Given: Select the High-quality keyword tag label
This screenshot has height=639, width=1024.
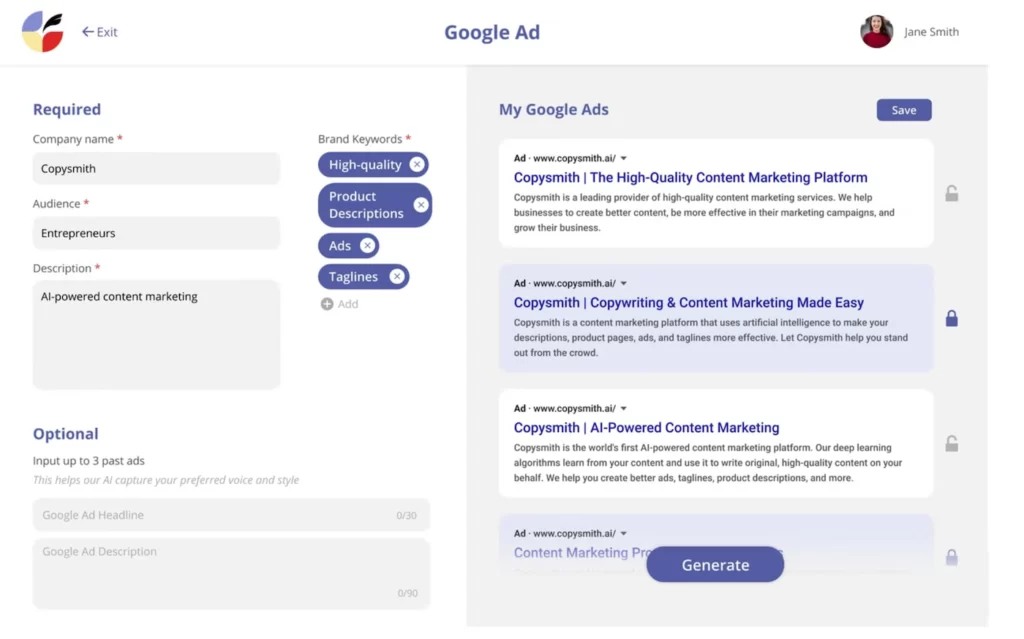Looking at the screenshot, I should [365, 165].
